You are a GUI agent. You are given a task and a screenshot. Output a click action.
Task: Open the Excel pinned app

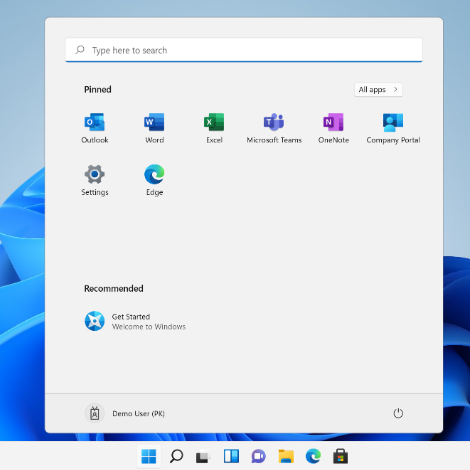tap(214, 128)
